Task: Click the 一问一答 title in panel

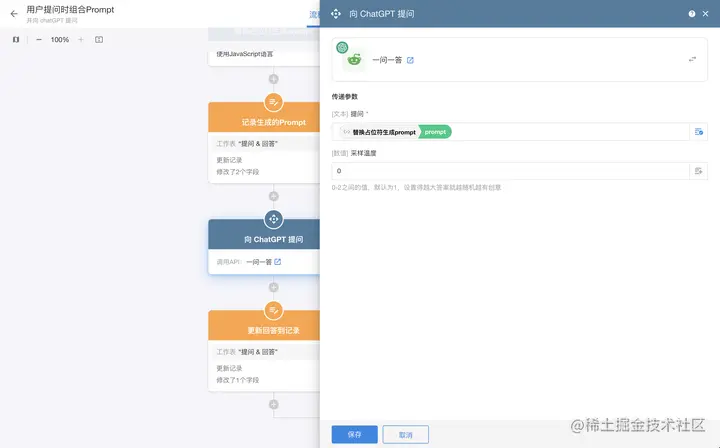Action: (x=387, y=60)
